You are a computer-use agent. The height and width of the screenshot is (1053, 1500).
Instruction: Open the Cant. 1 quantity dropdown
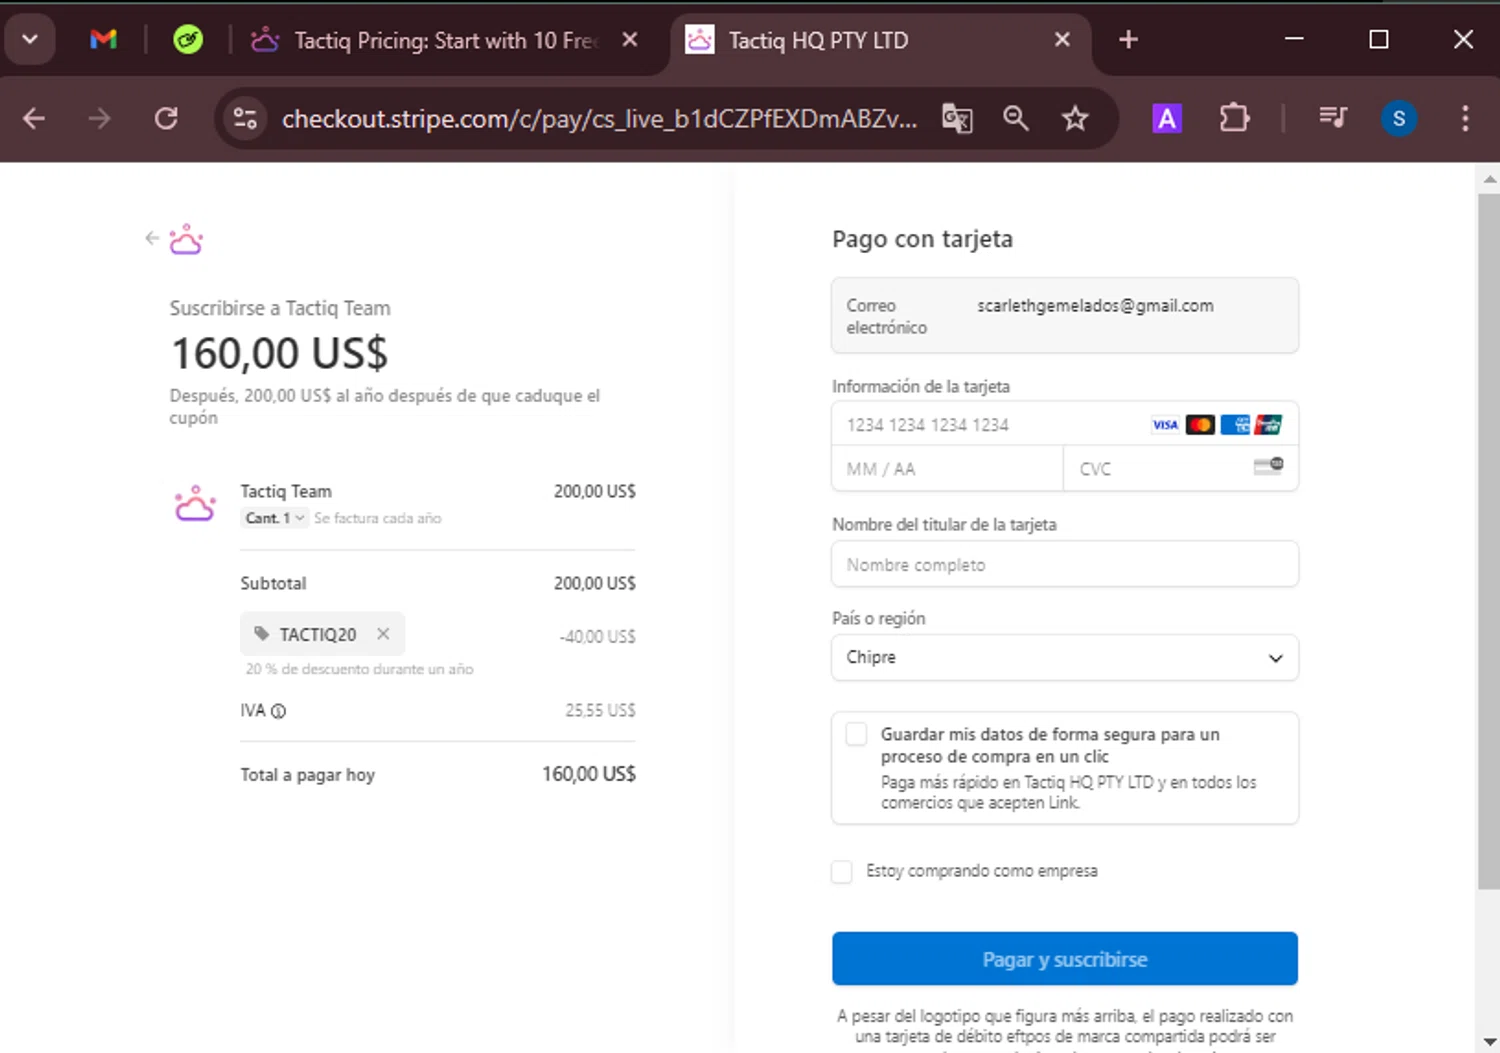(x=274, y=518)
